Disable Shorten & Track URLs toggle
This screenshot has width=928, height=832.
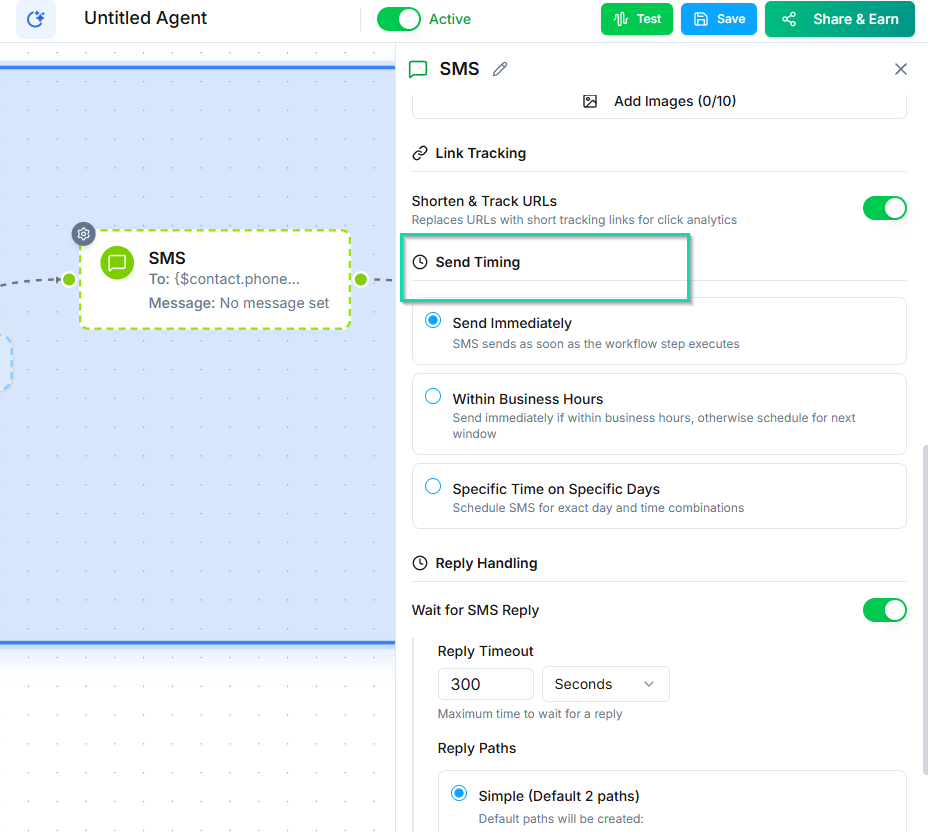coord(884,208)
